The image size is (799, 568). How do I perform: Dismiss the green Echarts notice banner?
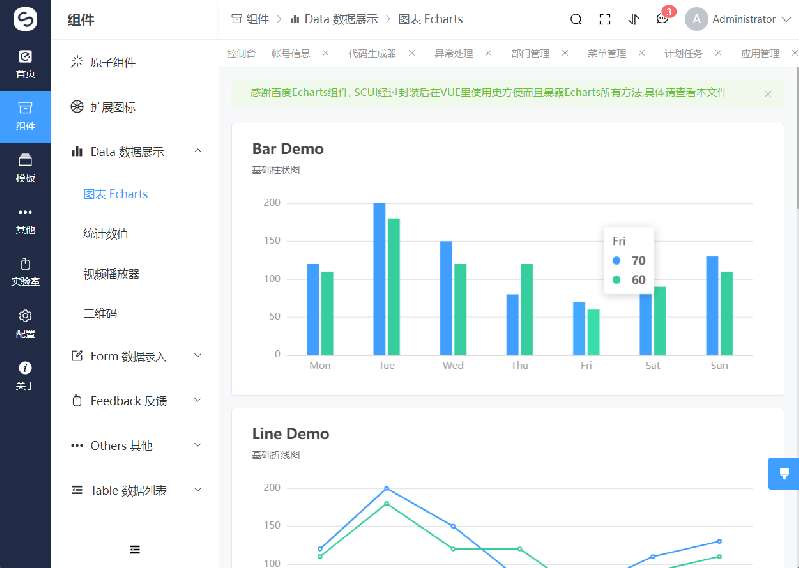768,94
